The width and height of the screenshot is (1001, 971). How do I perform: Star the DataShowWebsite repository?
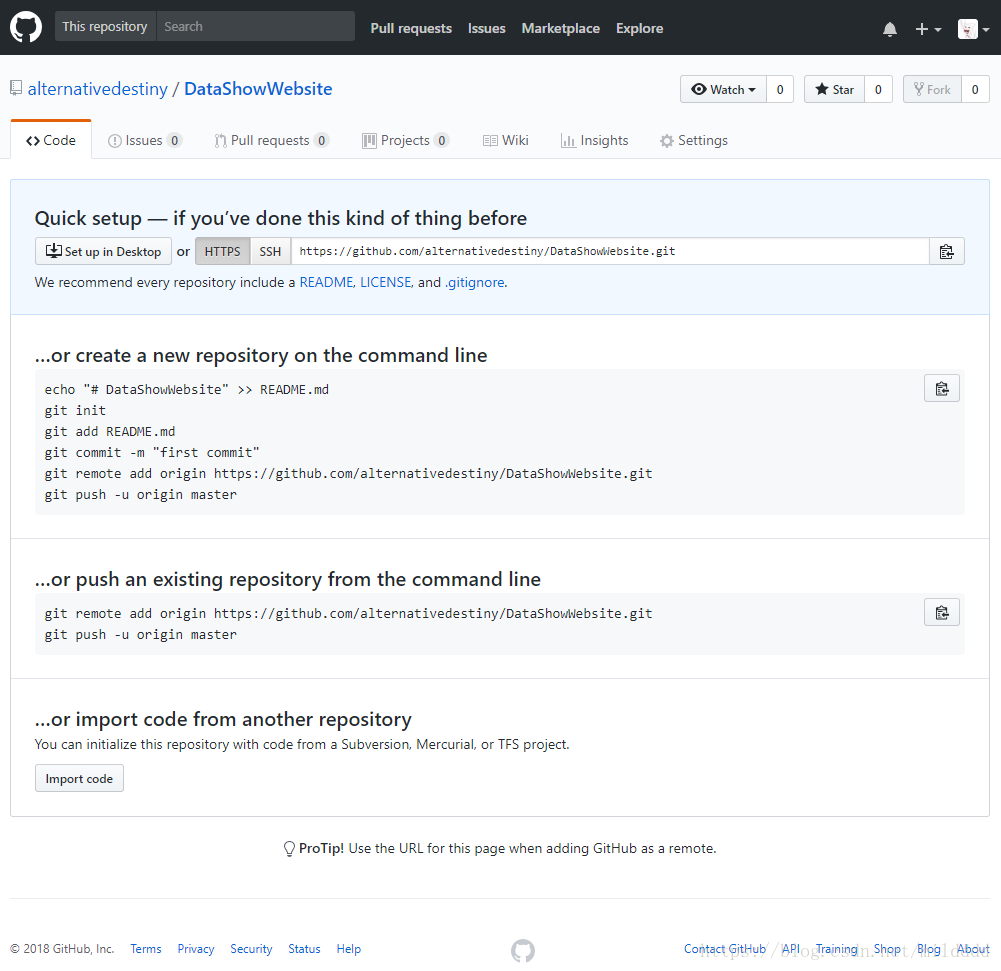click(834, 89)
